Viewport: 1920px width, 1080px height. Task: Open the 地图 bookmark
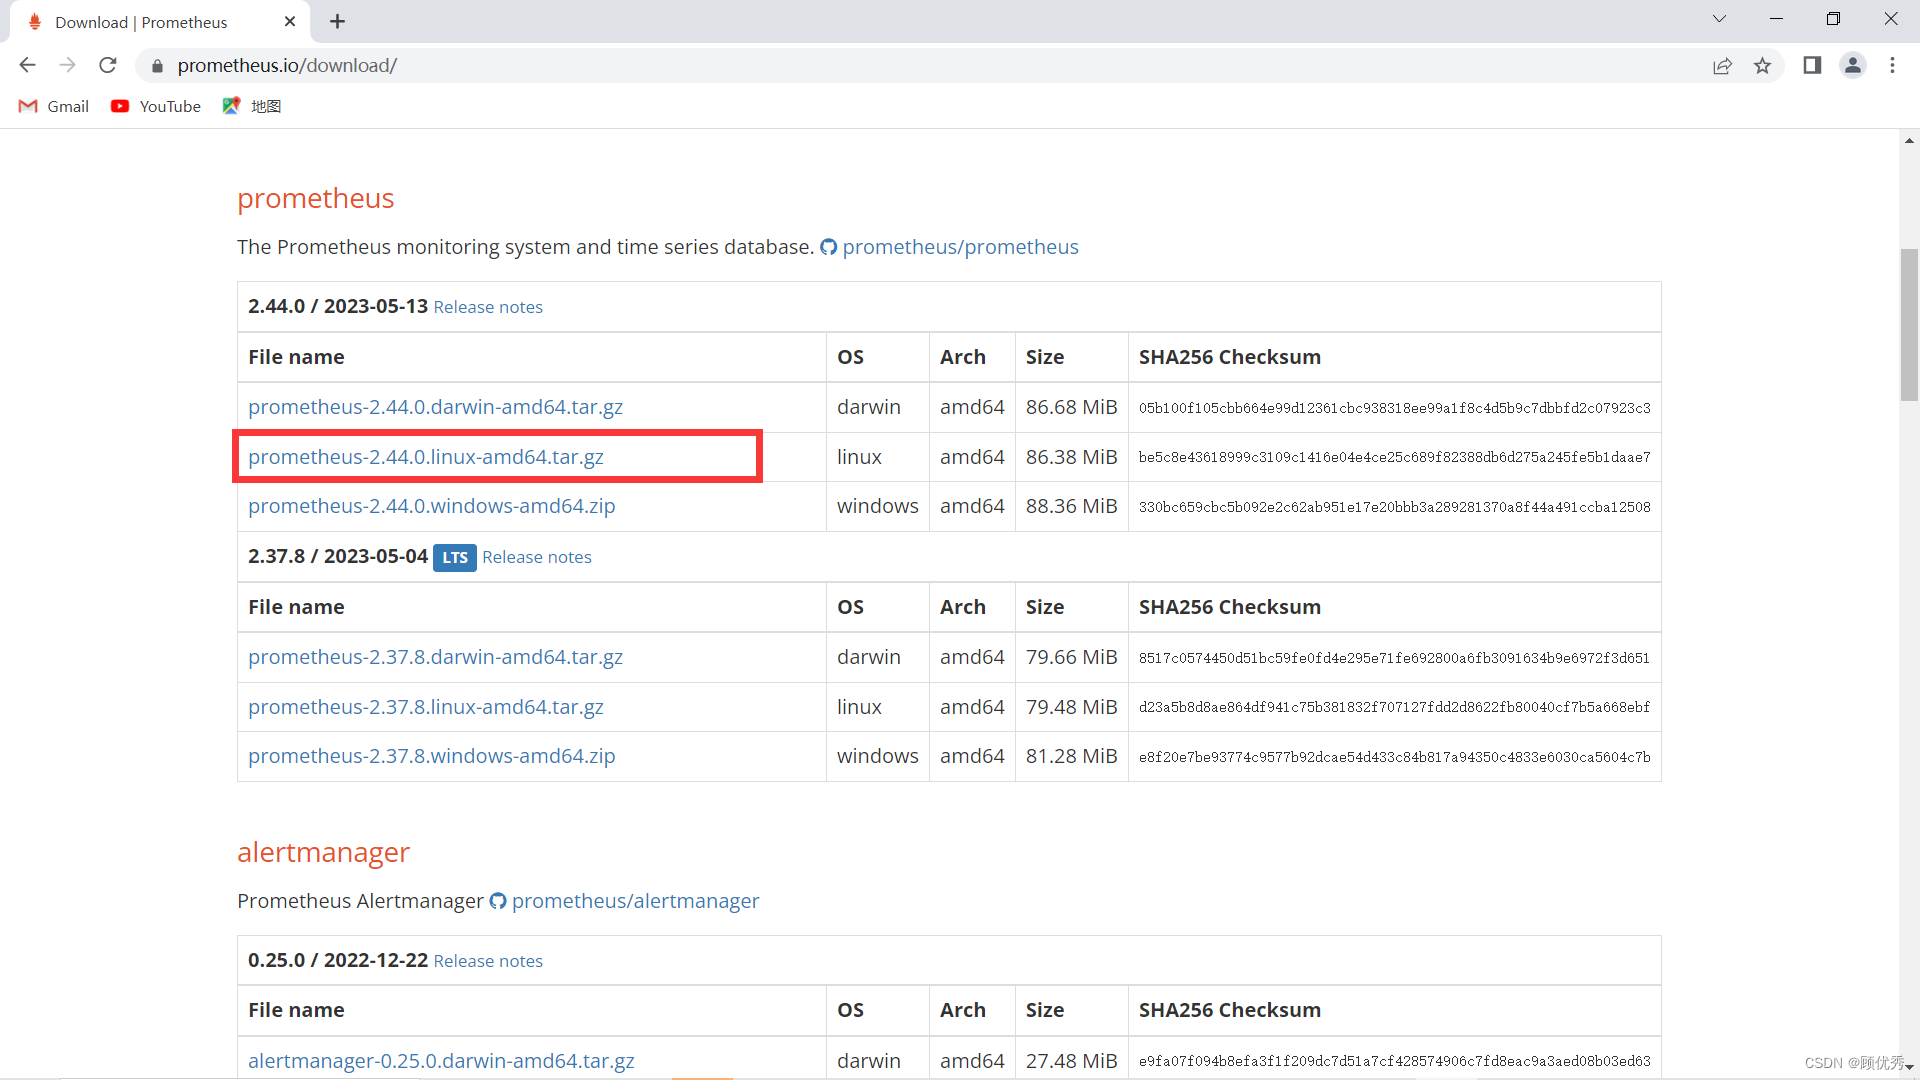click(x=251, y=106)
